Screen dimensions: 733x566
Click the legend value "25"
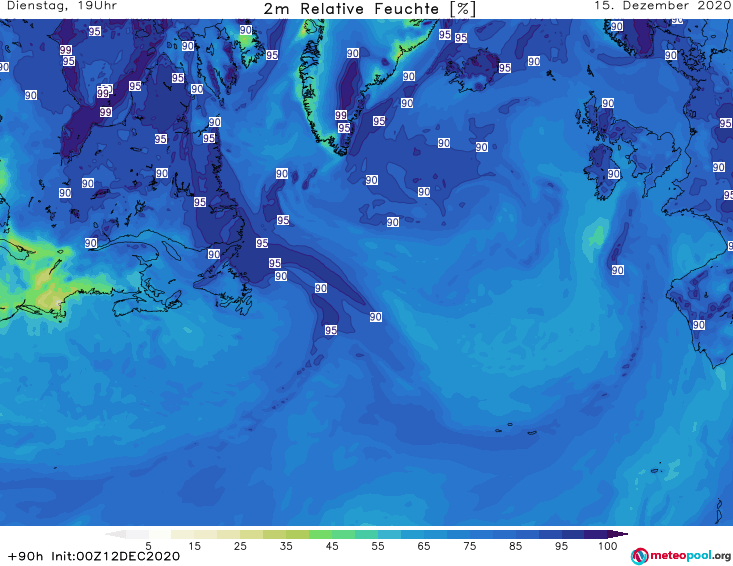[240, 546]
